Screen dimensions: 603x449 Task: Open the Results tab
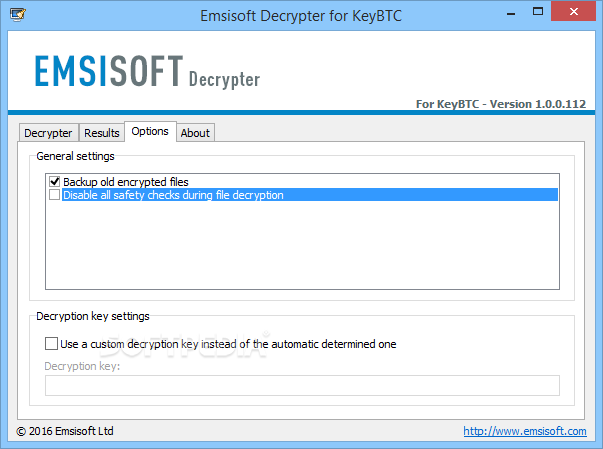pyautogui.click(x=102, y=133)
